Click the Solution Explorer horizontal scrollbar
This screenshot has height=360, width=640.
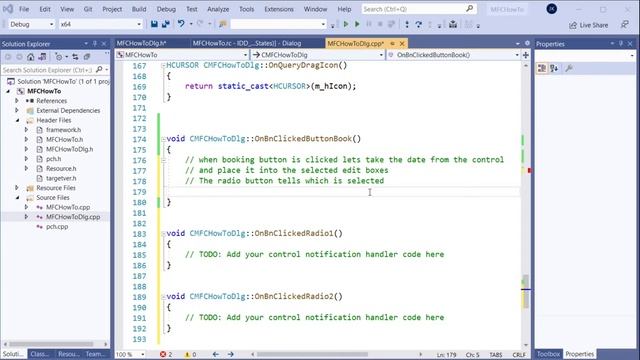(51, 344)
